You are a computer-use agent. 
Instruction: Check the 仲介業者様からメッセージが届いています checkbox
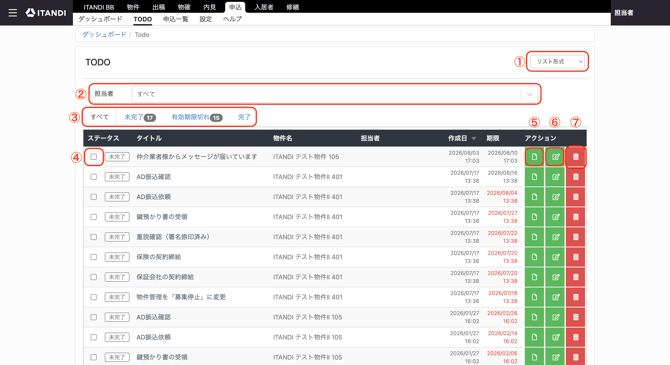94,157
